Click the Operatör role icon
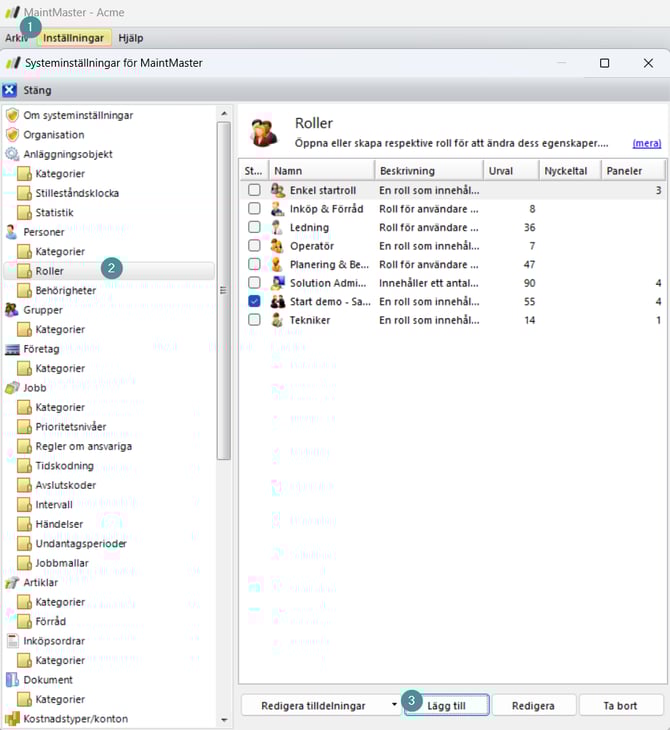This screenshot has height=730, width=670. pyautogui.click(x=277, y=246)
